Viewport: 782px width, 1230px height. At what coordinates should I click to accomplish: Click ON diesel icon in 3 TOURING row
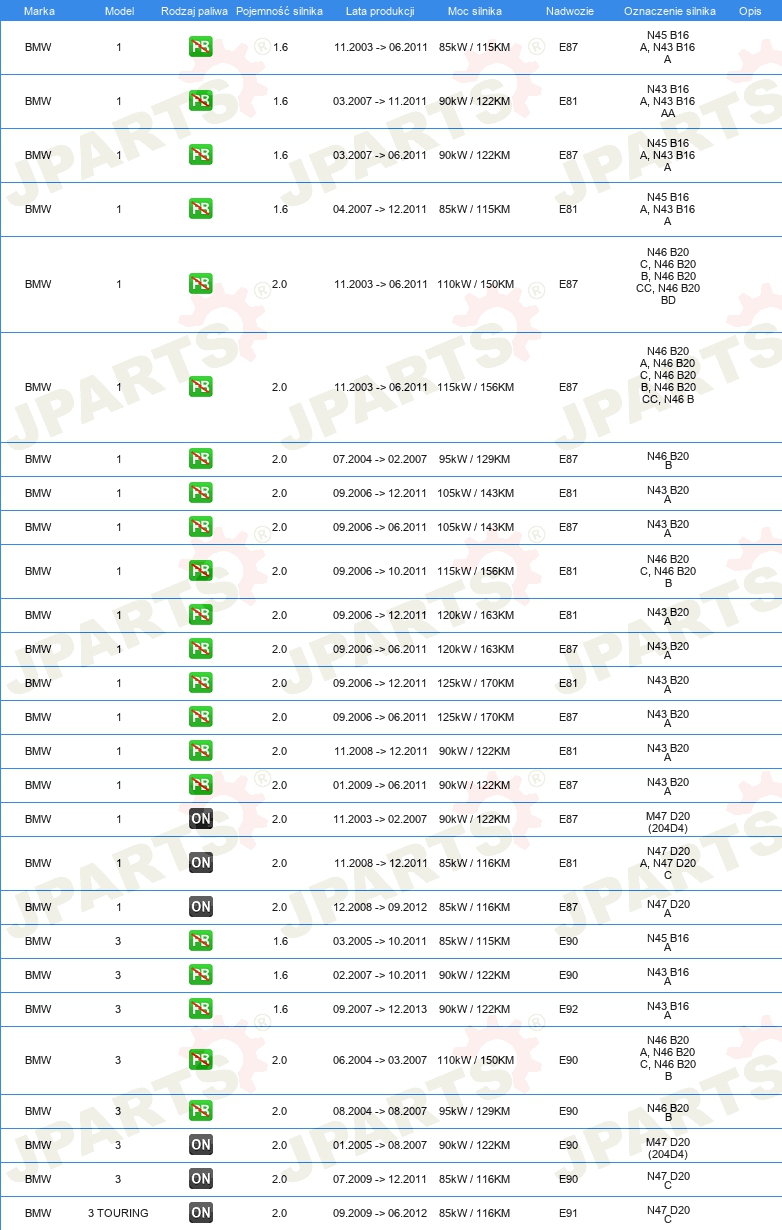201,1213
